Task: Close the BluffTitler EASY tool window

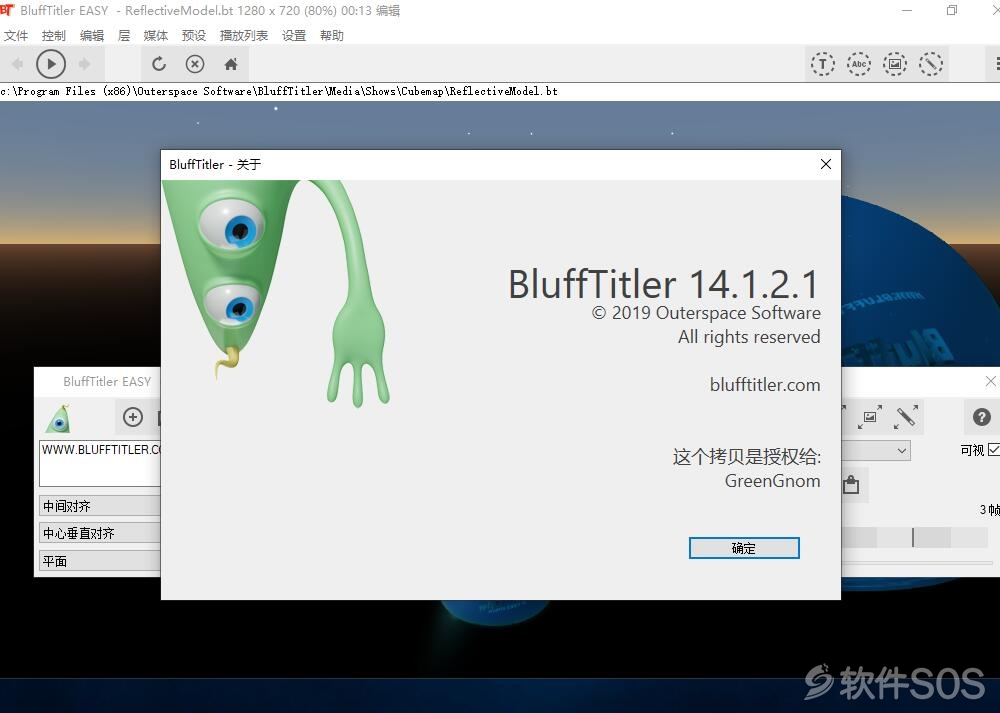Action: [x=990, y=381]
